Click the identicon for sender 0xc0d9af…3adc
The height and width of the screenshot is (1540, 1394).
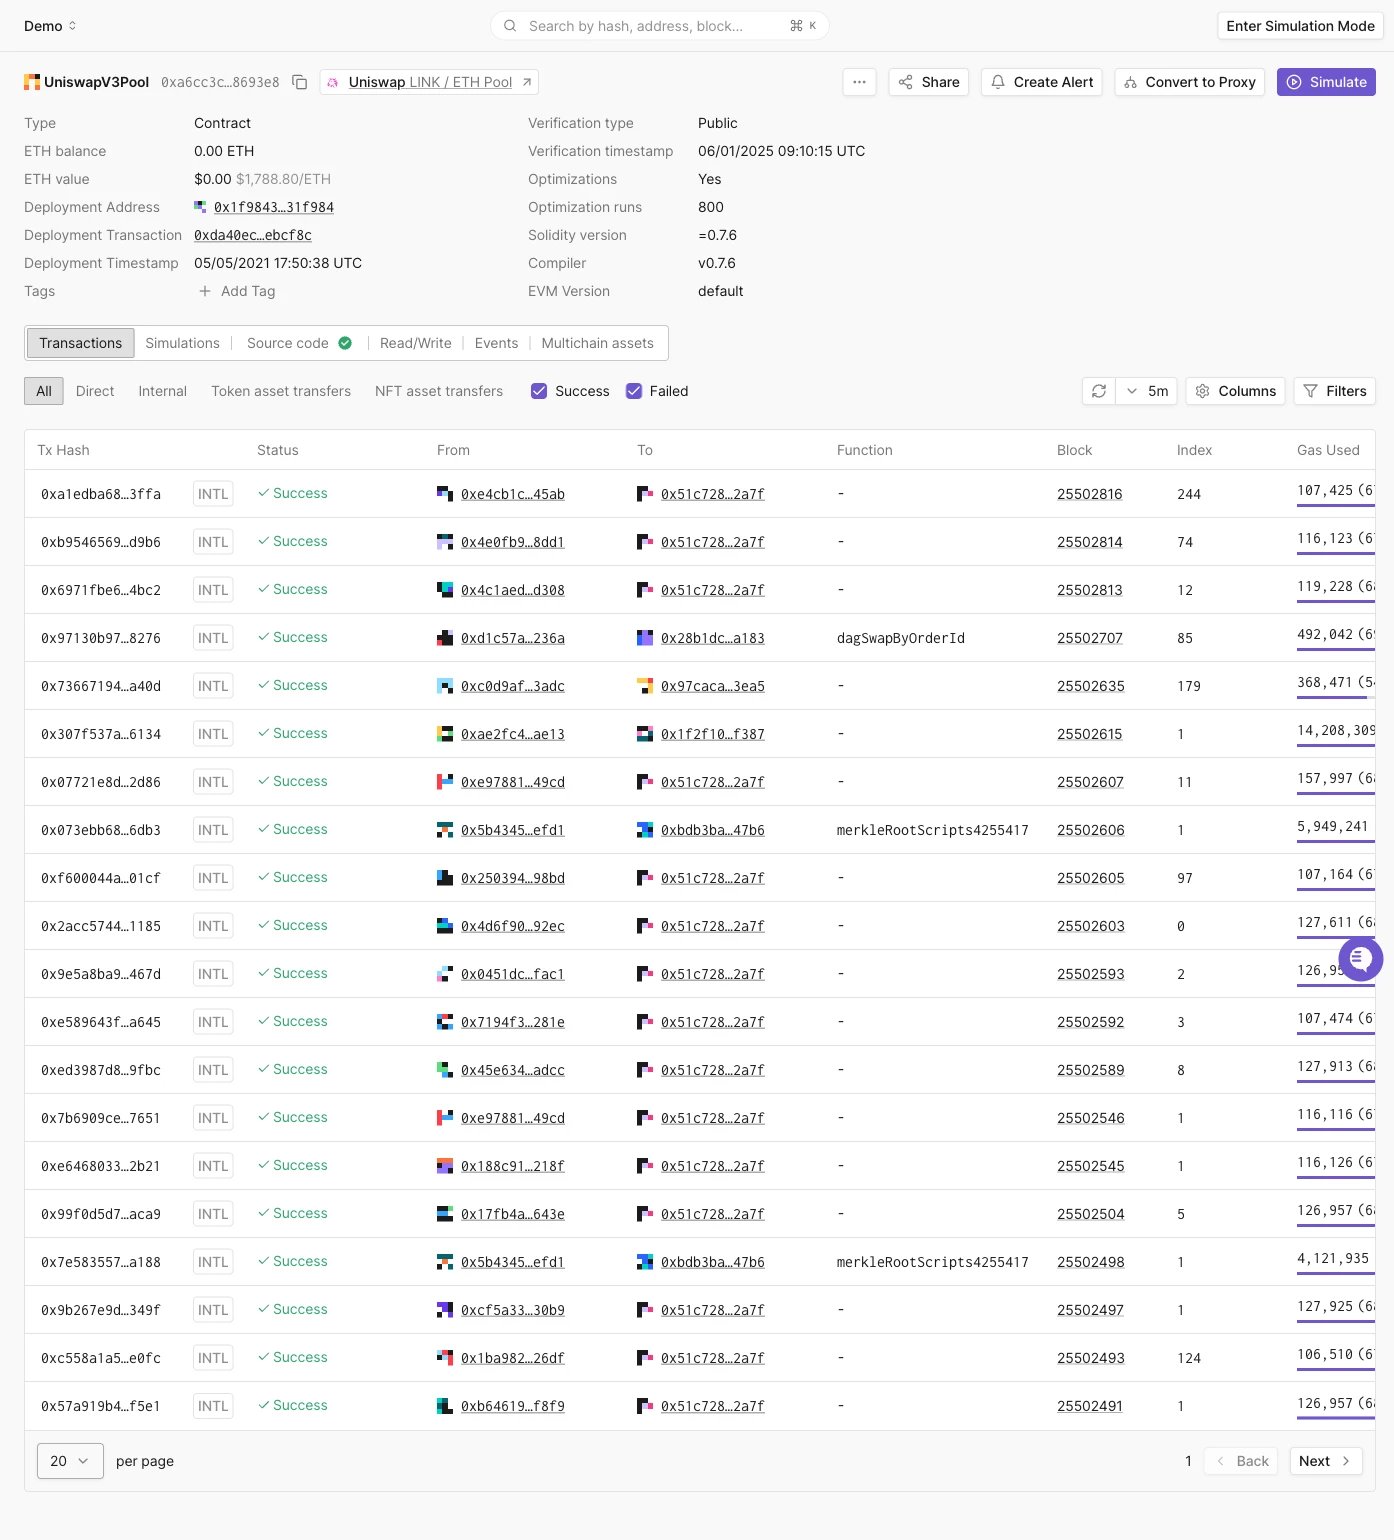445,685
